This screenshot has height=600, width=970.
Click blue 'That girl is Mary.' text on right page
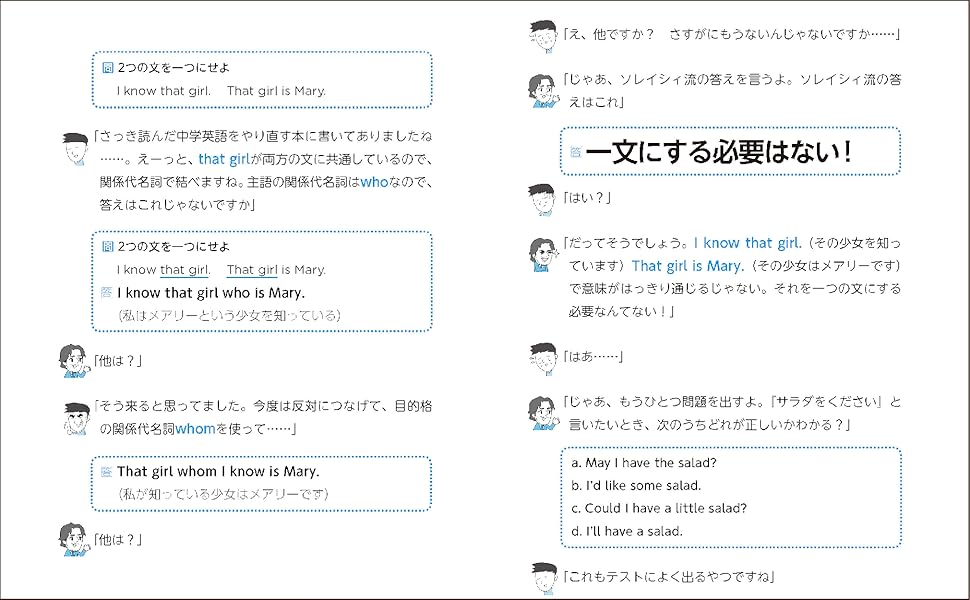[x=685, y=266]
